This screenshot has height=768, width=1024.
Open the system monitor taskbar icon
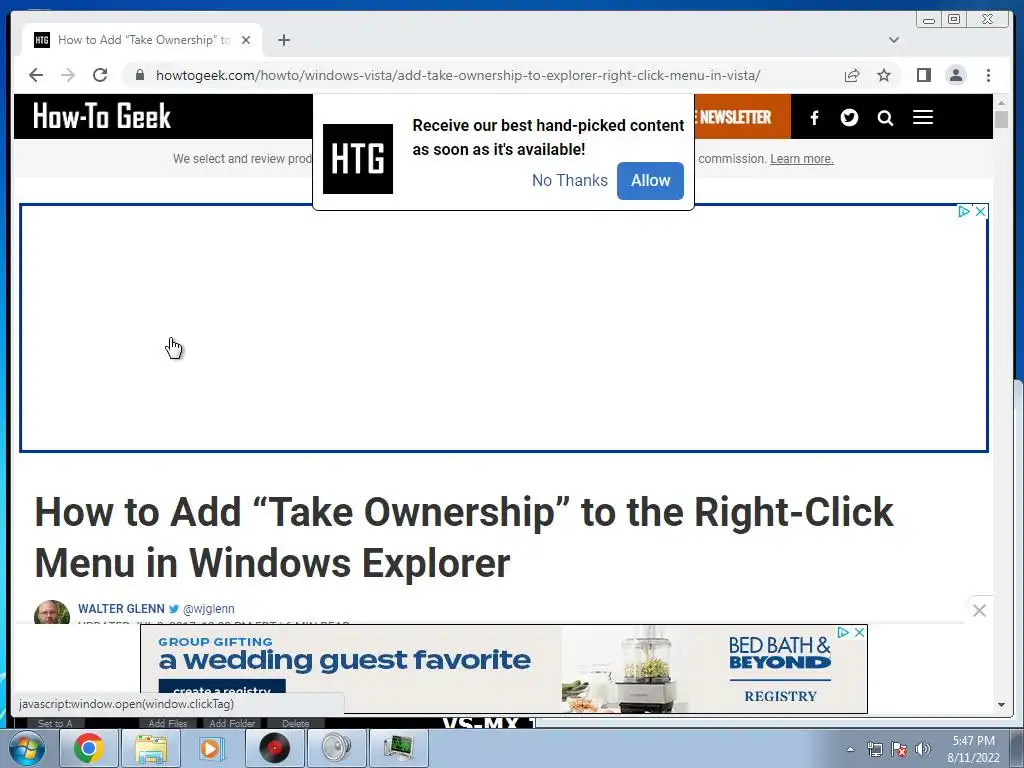click(398, 748)
